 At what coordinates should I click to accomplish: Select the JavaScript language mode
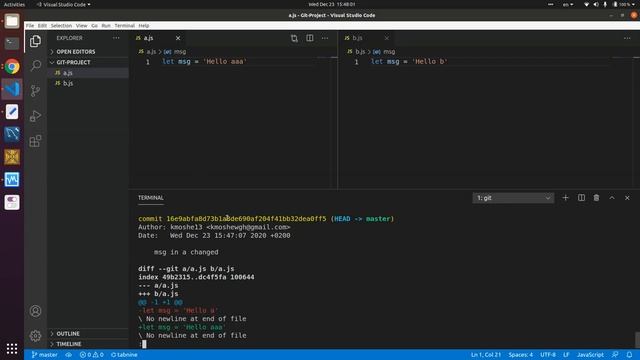click(590, 355)
